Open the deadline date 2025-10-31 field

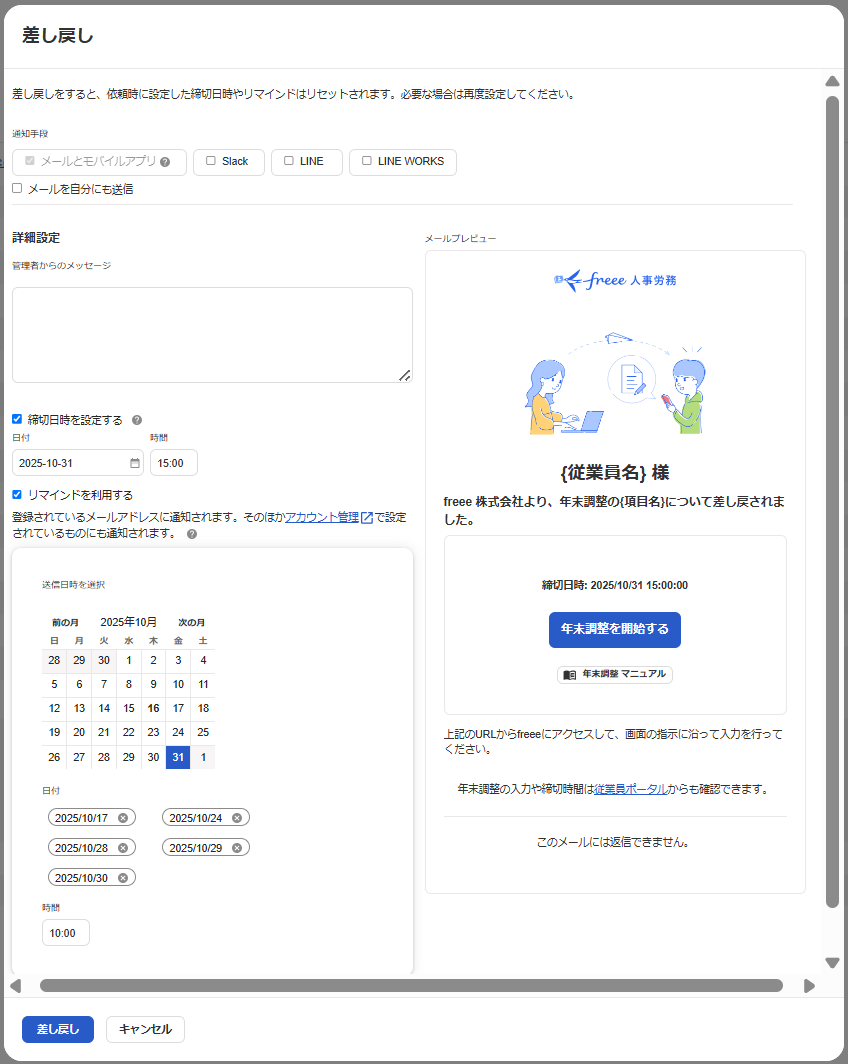[77, 463]
